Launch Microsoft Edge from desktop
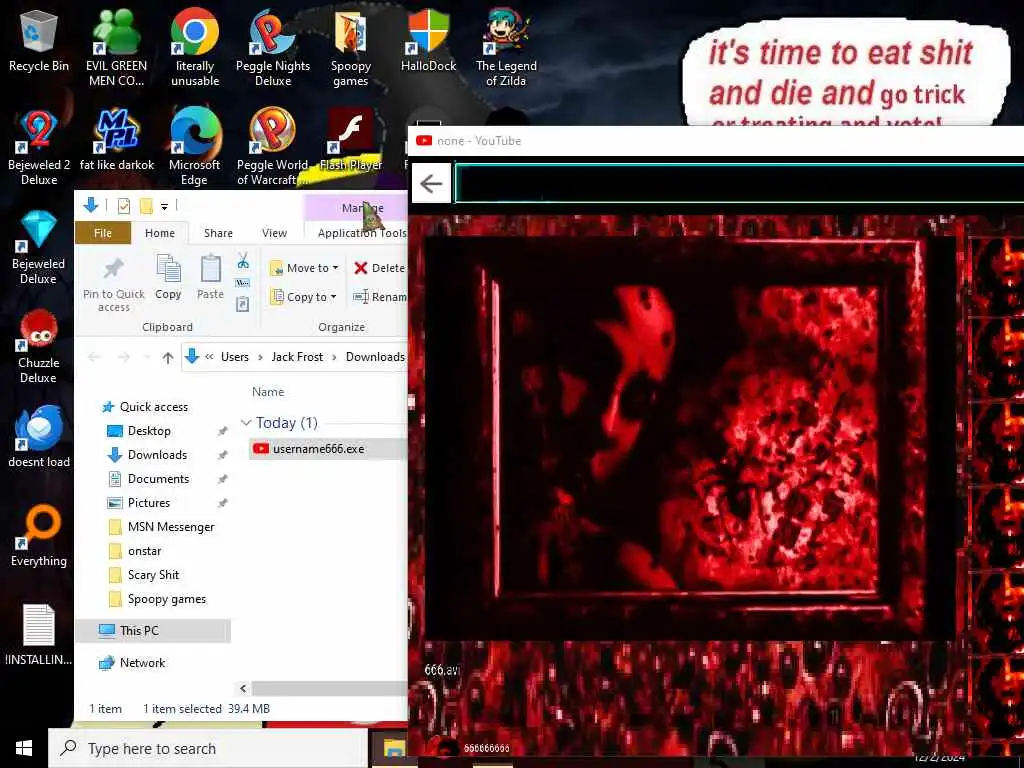Screen dimensions: 1024x768 [x=195, y=147]
